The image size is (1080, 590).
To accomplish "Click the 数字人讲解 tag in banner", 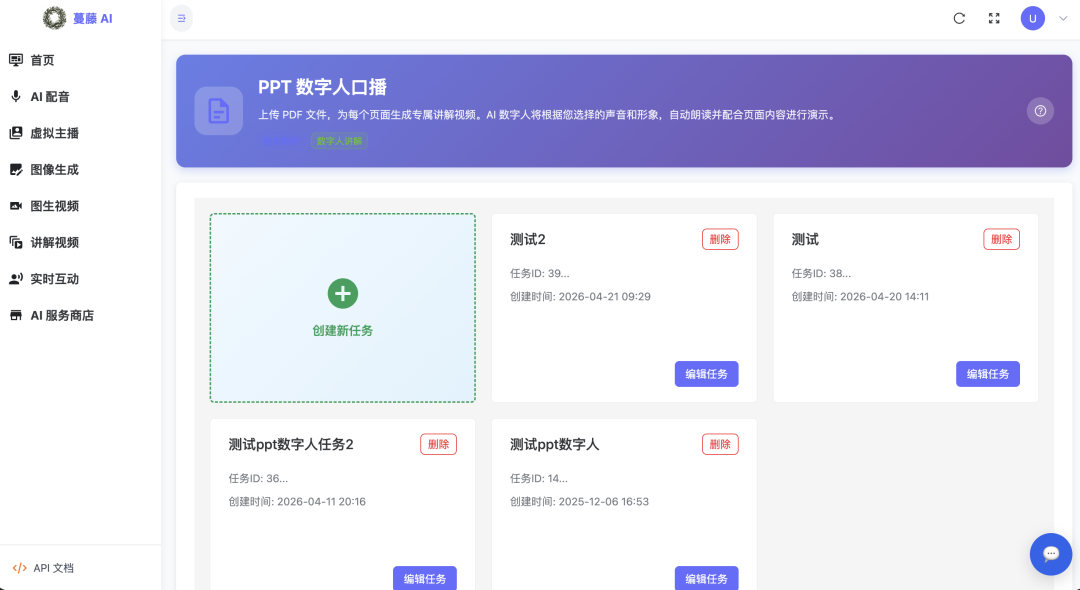I will pyautogui.click(x=339, y=141).
